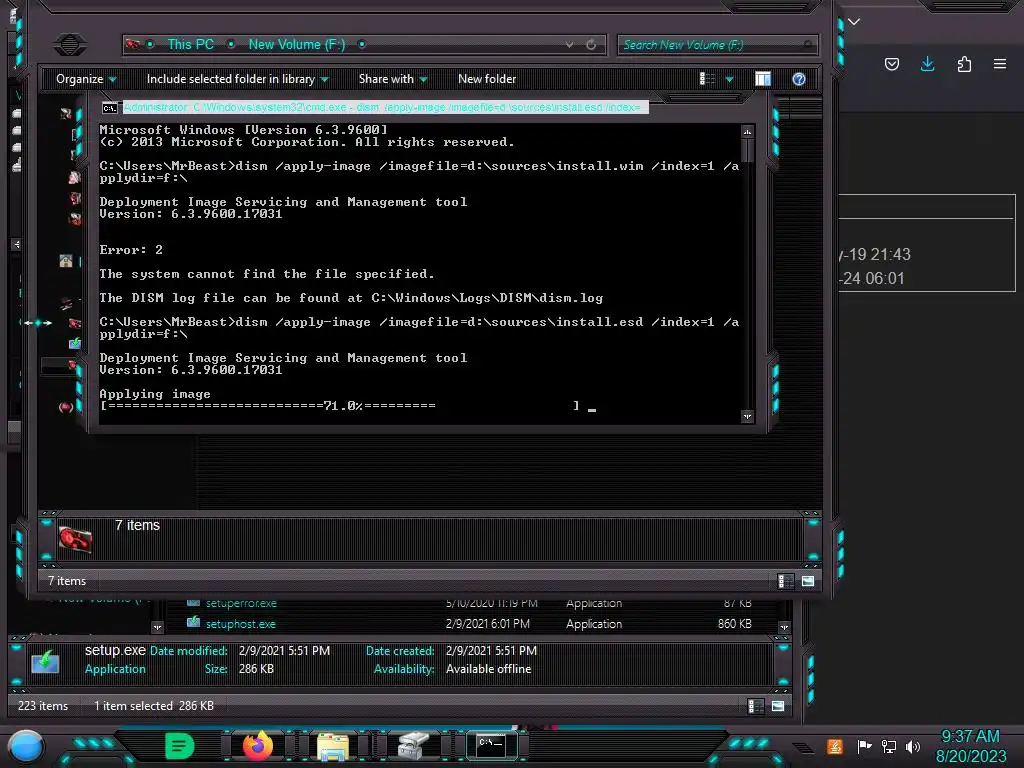Open the Organize dropdown menu
Viewport: 1024px width, 768px height.
tap(86, 79)
